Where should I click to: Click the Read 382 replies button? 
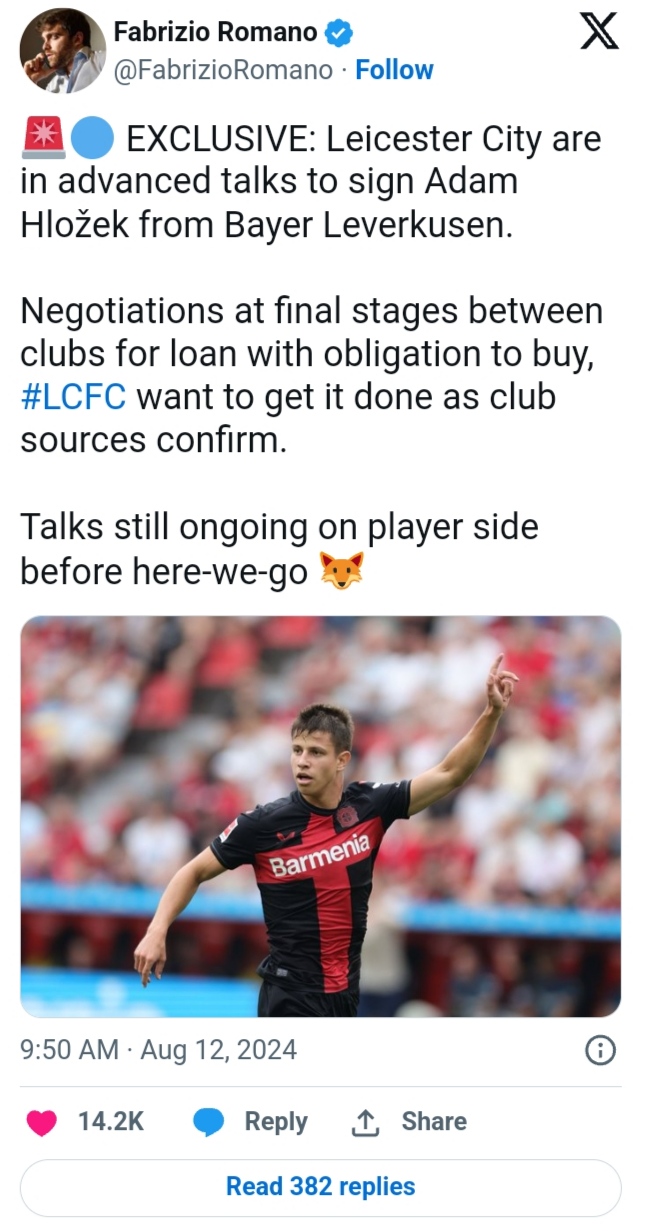click(320, 1186)
